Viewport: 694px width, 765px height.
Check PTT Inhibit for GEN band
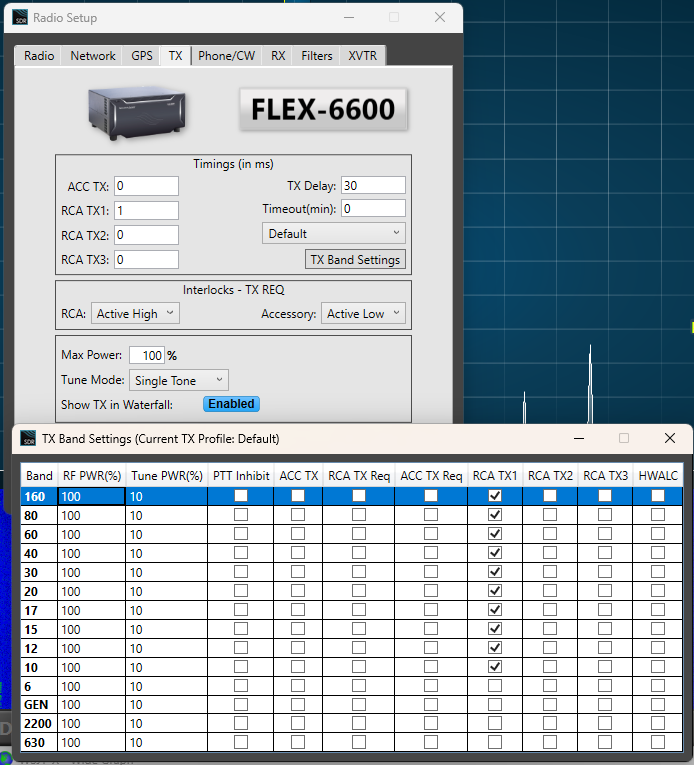241,705
